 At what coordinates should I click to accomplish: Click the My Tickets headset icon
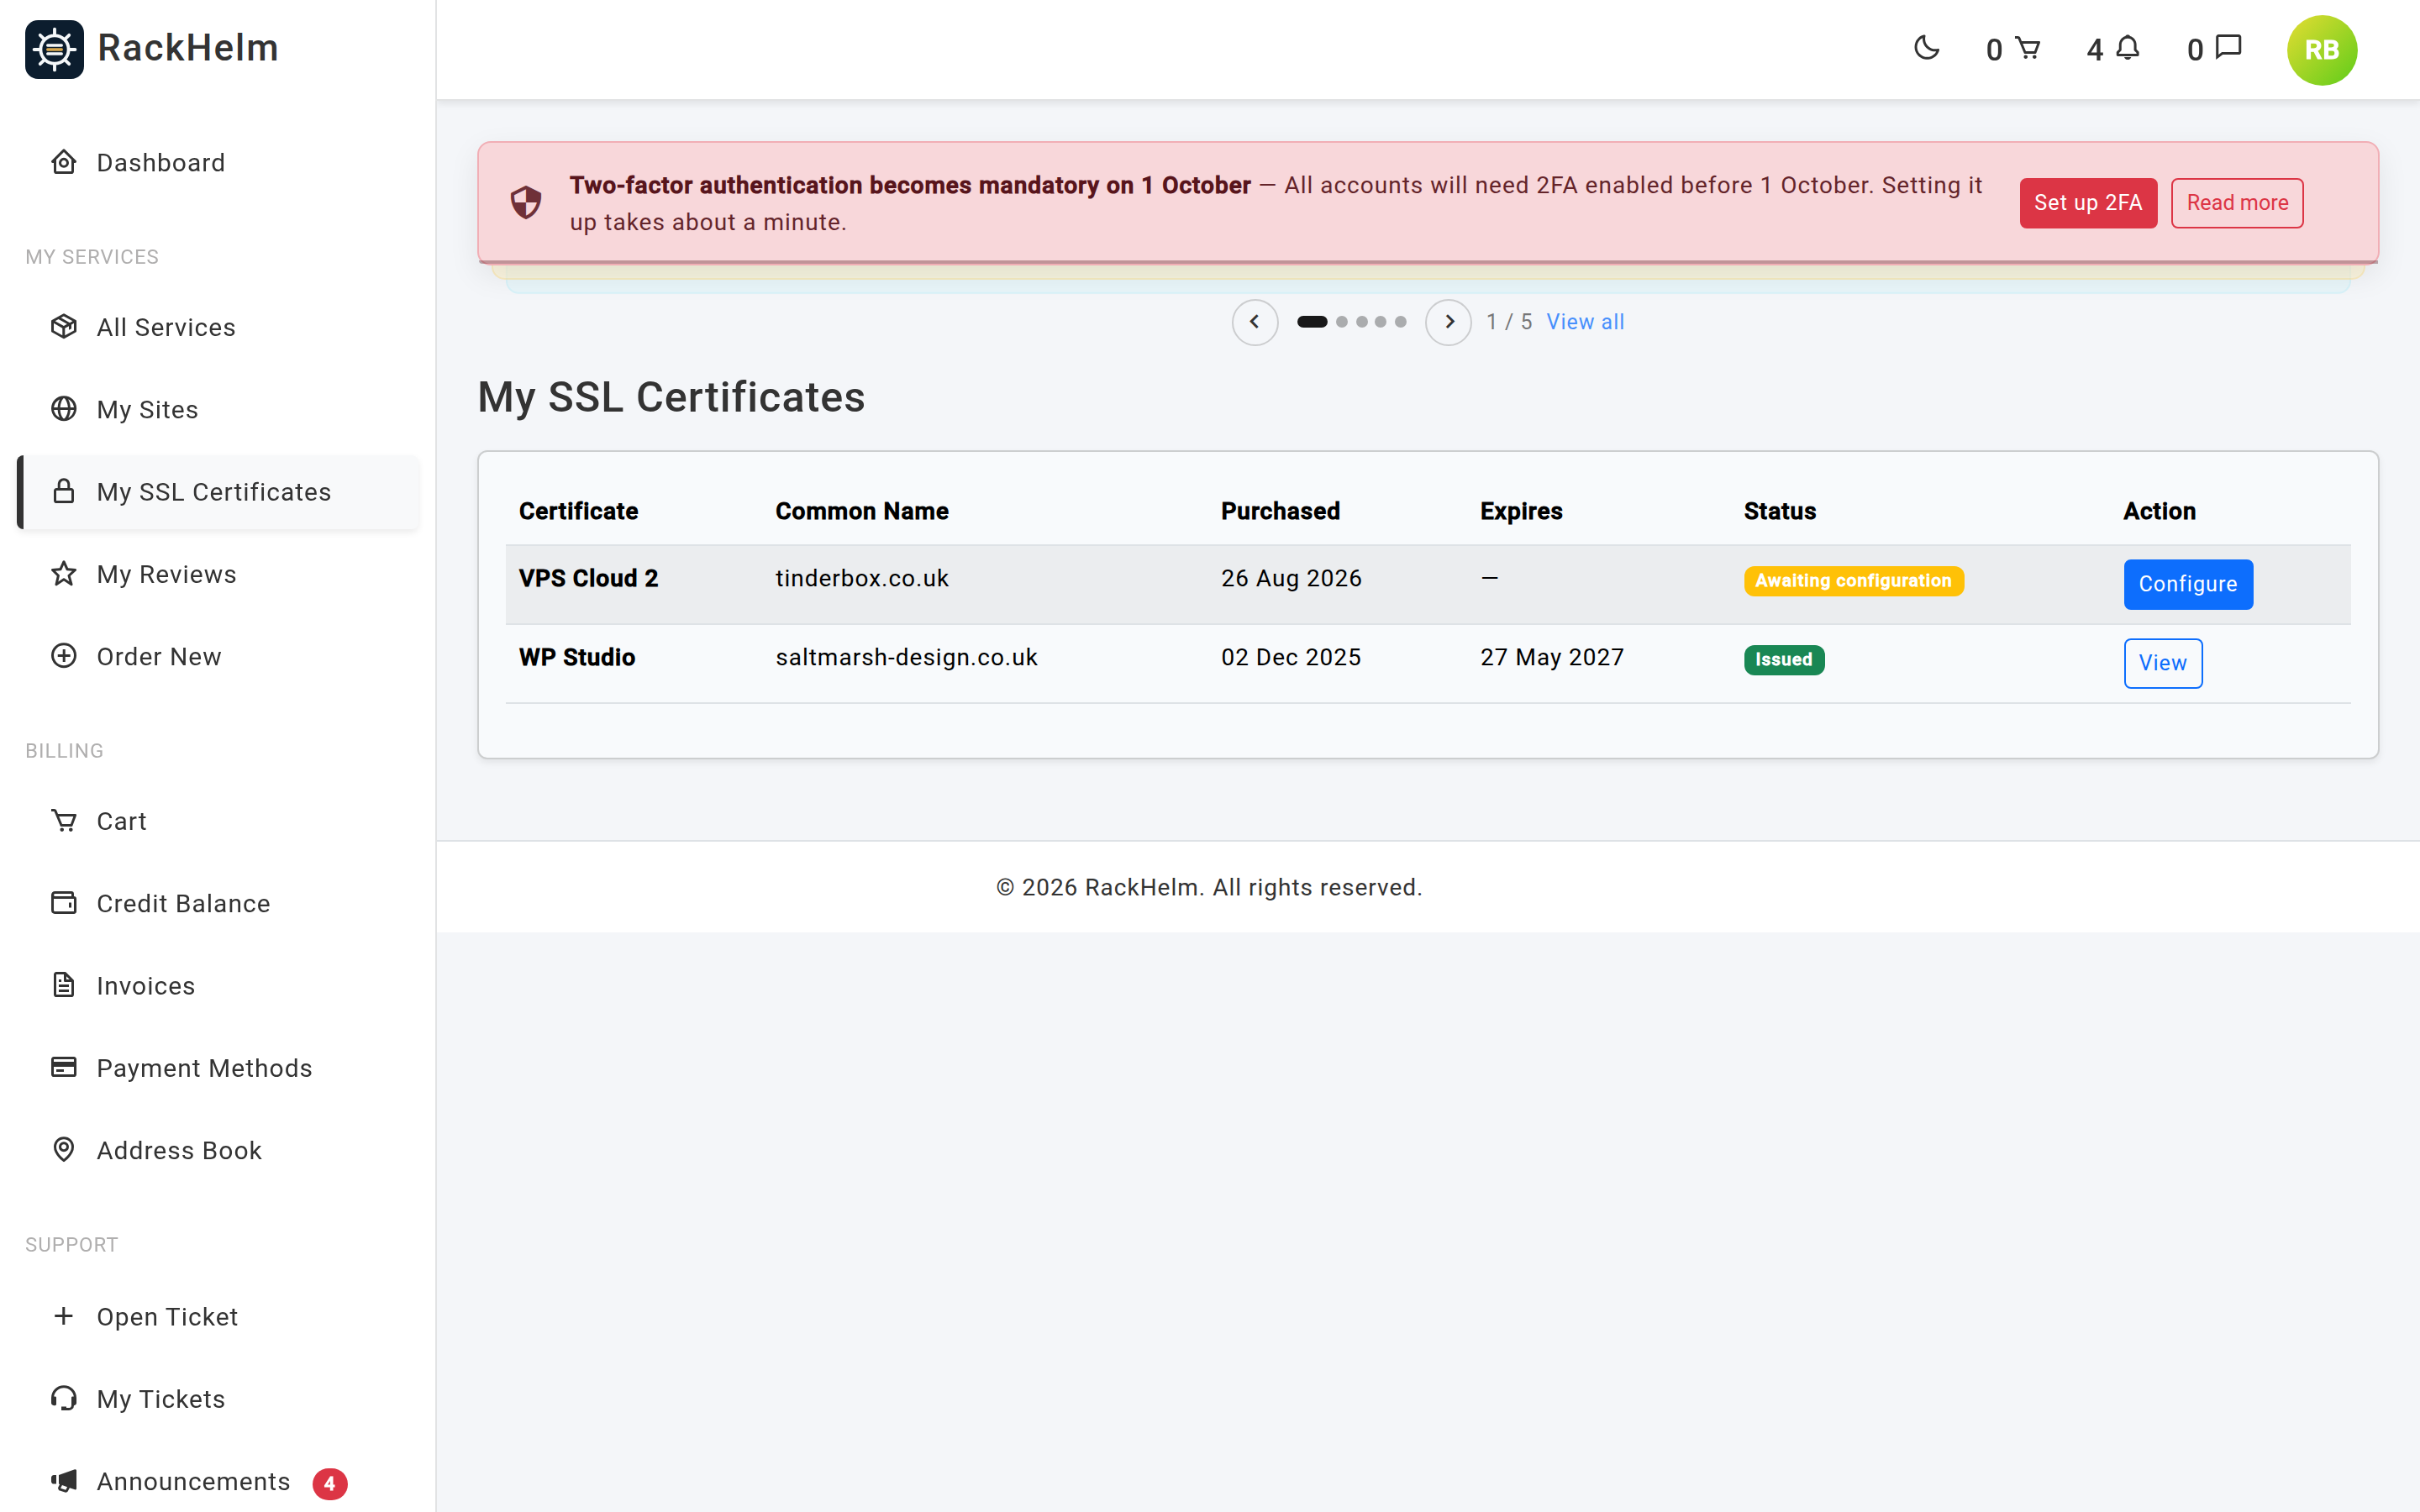coord(64,1398)
